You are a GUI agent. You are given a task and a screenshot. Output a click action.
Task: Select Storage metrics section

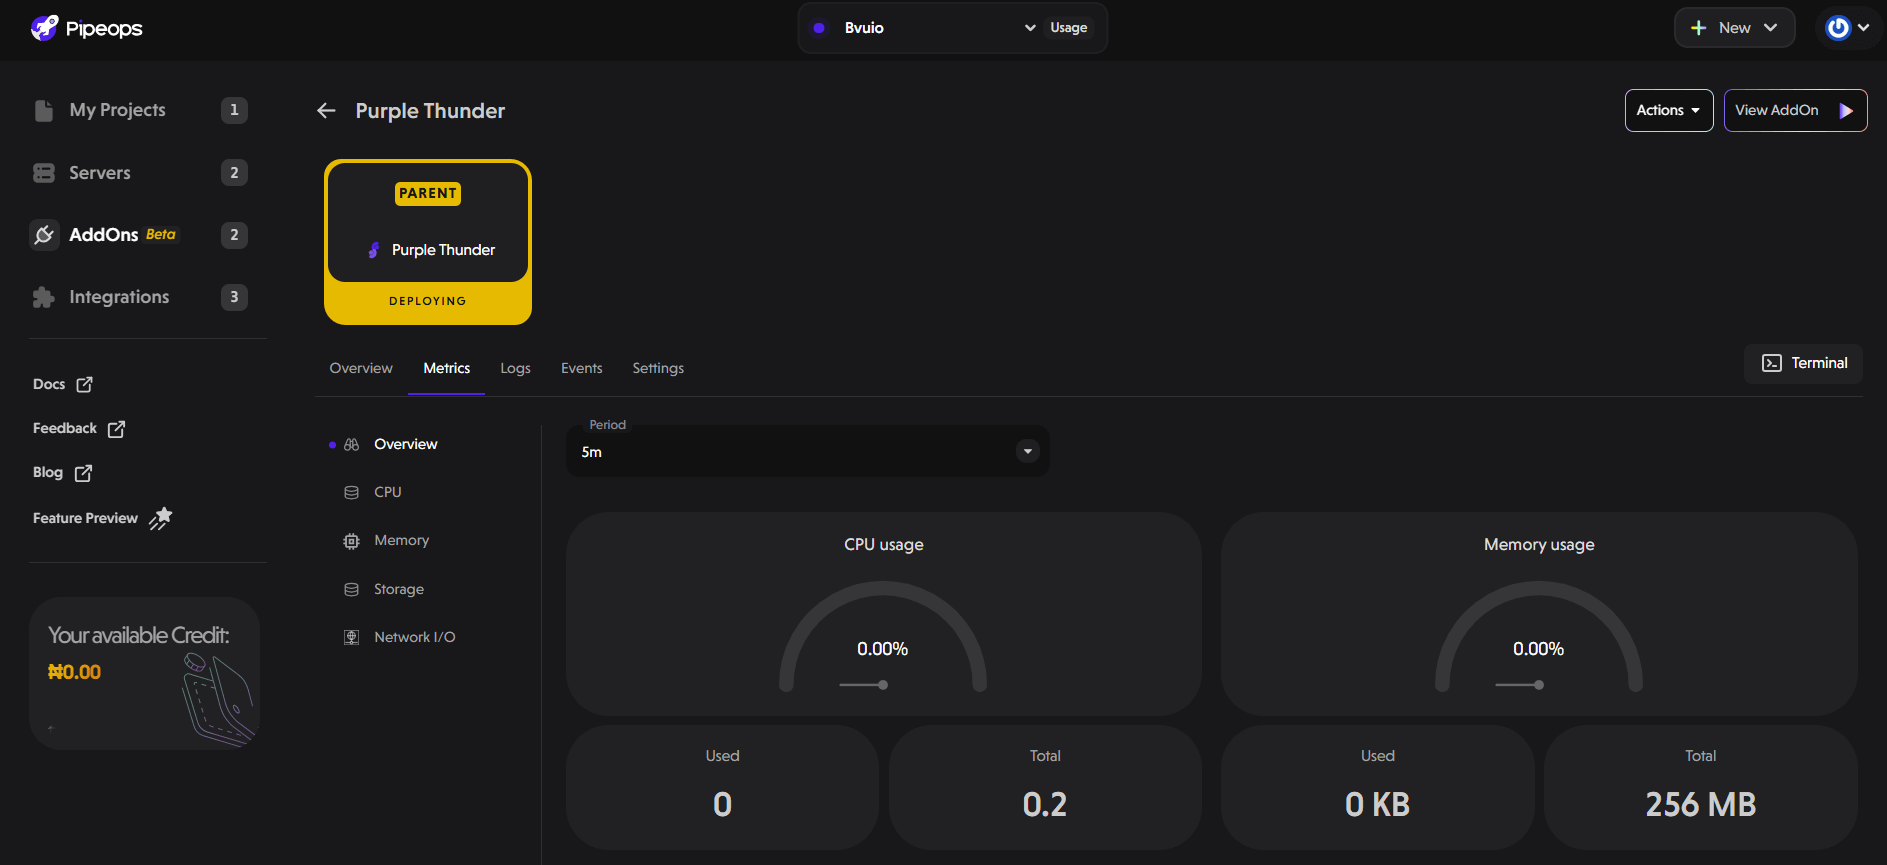pyautogui.click(x=399, y=589)
